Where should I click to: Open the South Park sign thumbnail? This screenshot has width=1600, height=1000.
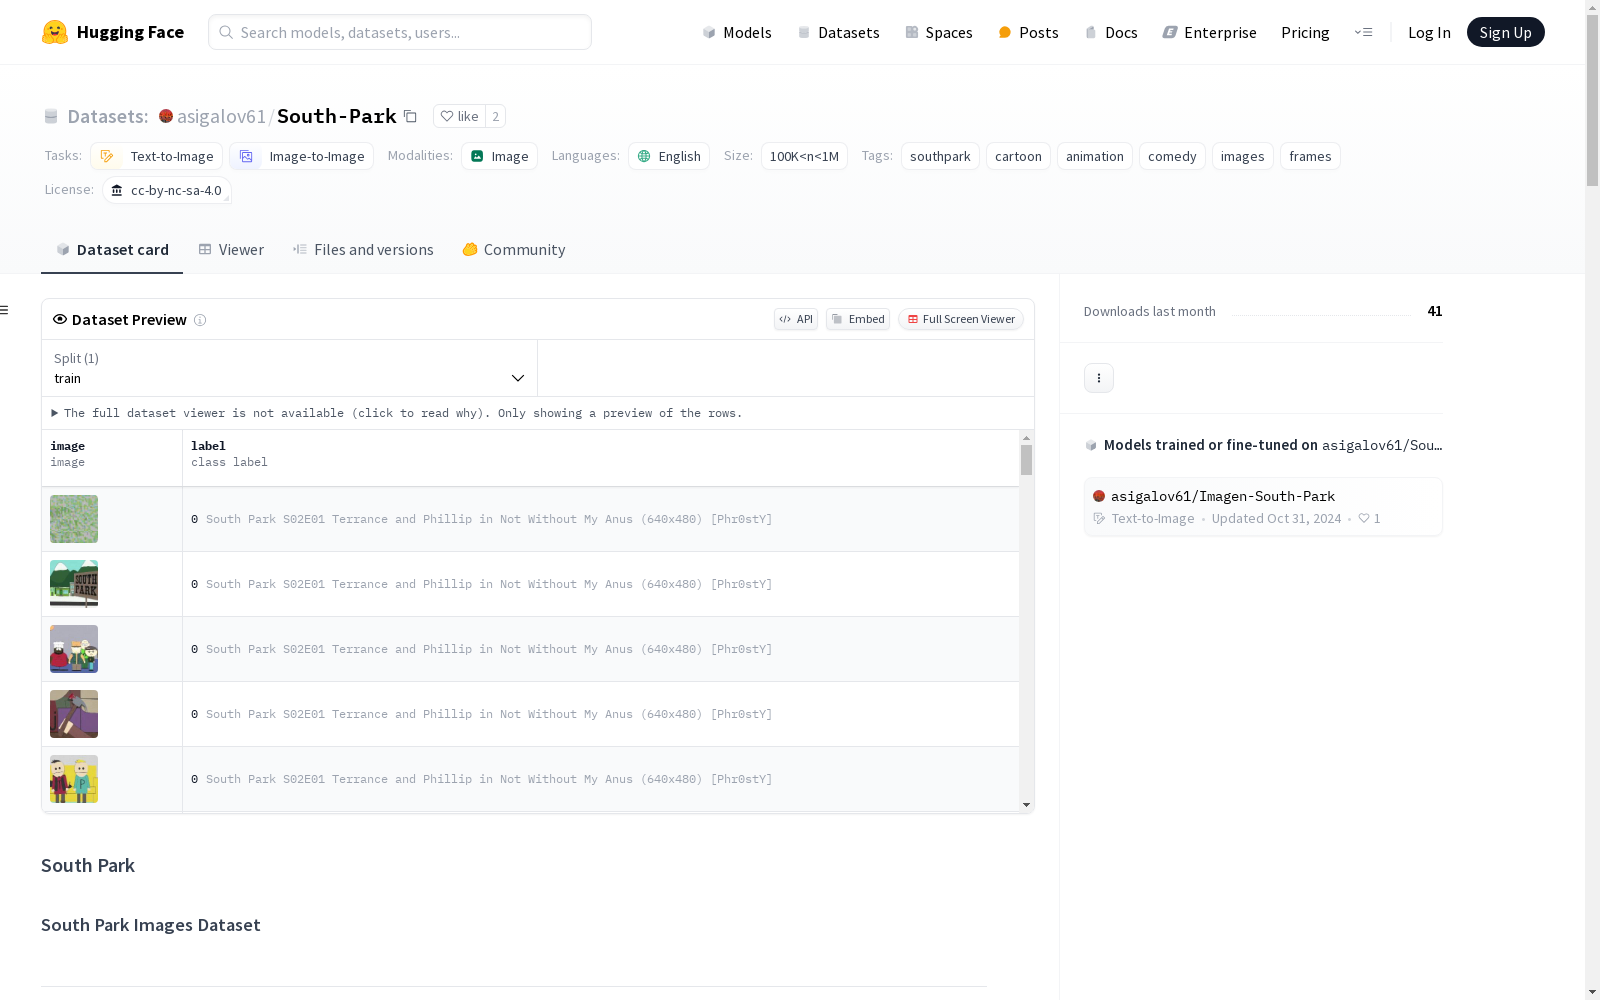point(74,584)
